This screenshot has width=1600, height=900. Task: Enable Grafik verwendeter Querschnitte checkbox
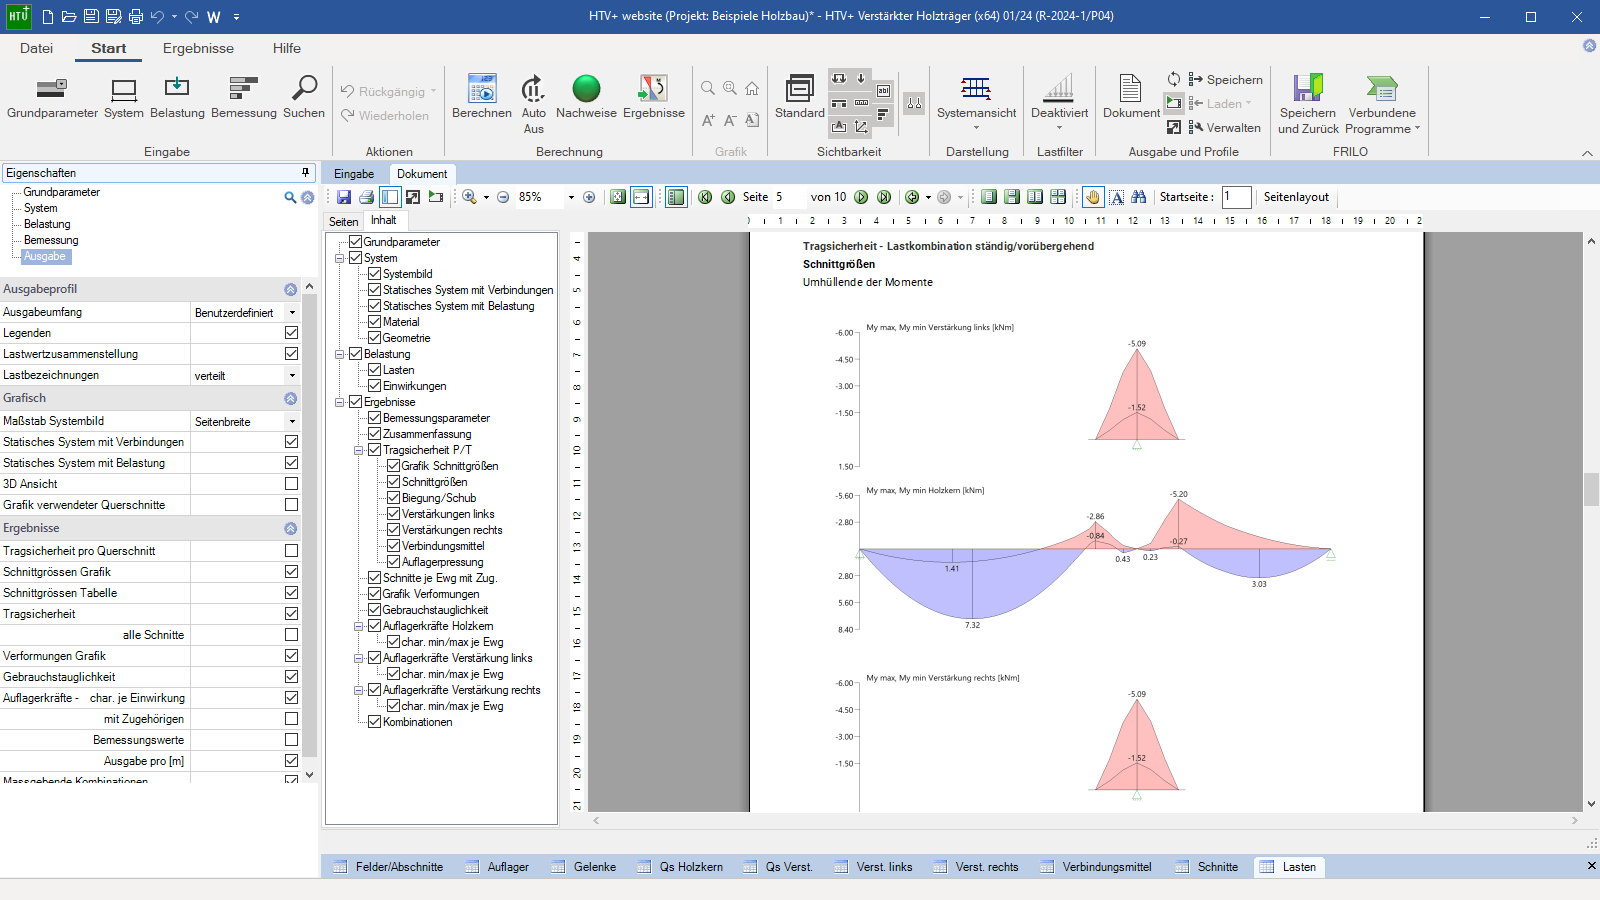coord(291,504)
